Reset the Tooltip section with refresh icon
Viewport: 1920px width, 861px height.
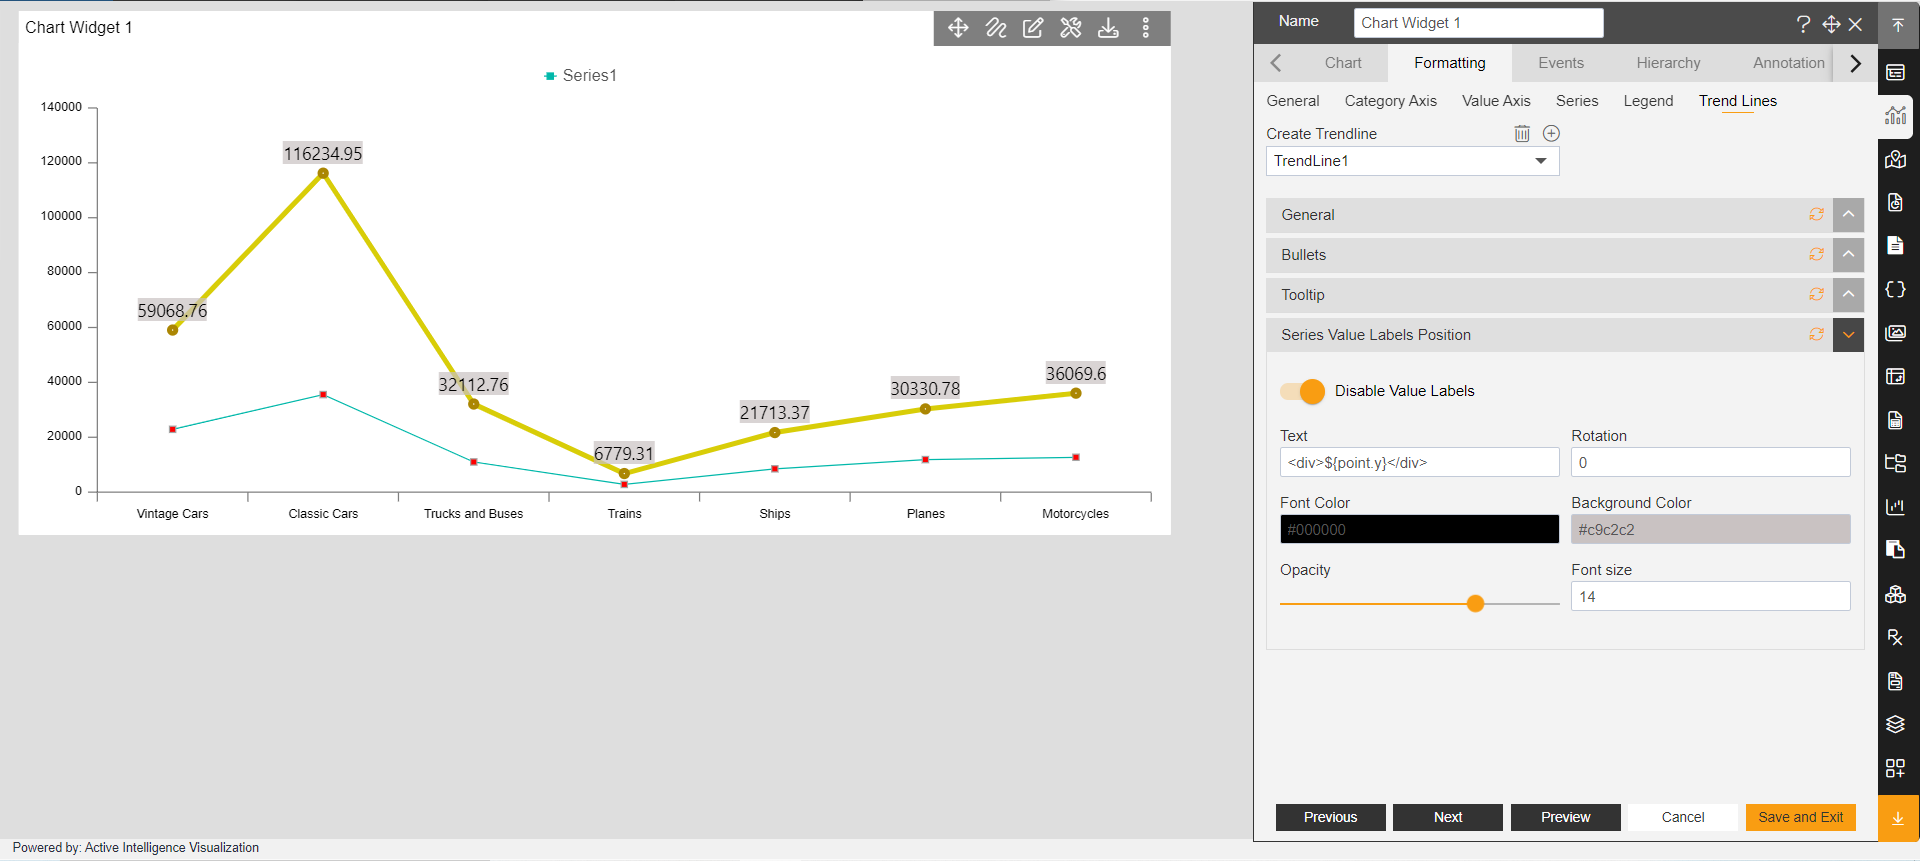pyautogui.click(x=1816, y=294)
